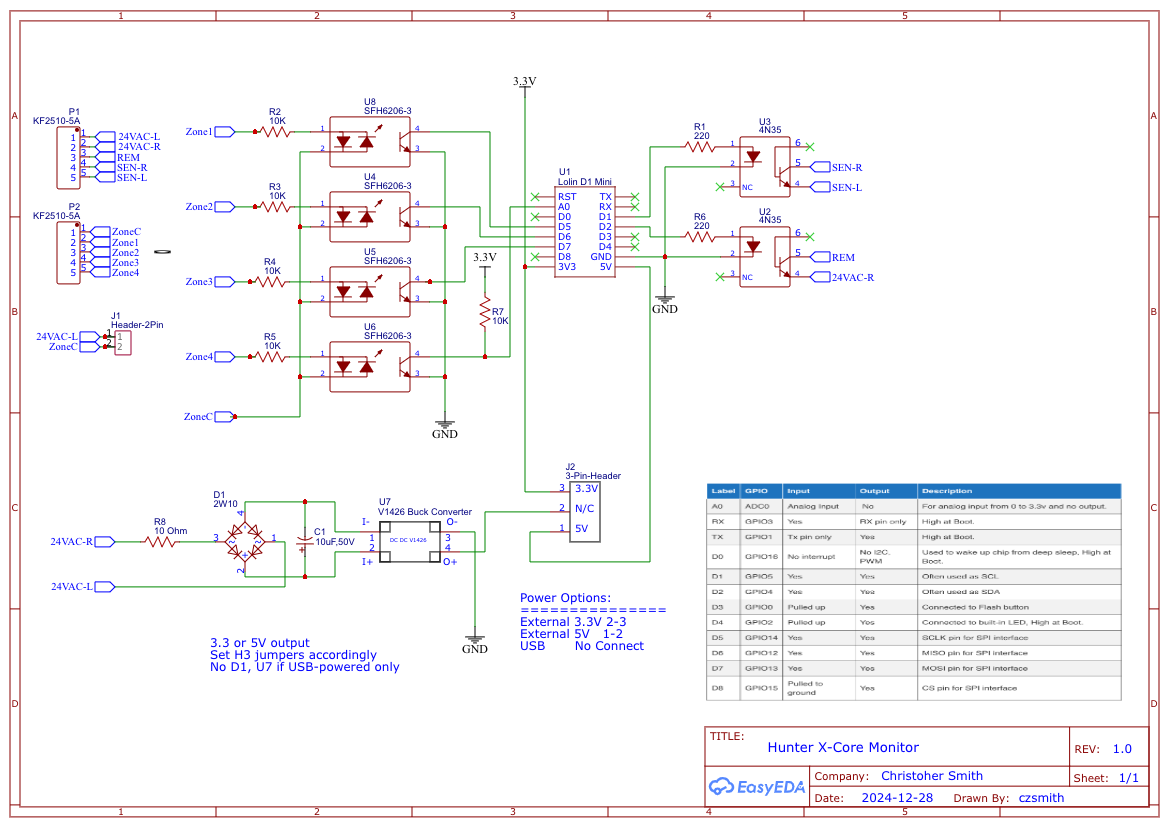The width and height of the screenshot is (1169, 827).
Task: Click the note 3.3 or 5V output
Action: (259, 643)
